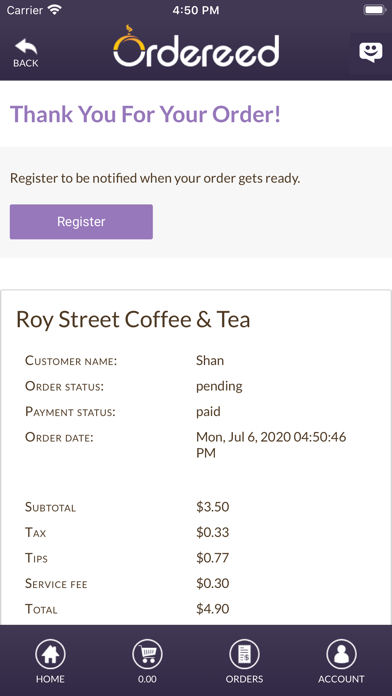Tap the Tips amount $0.77
392x696 pixels.
213,558
